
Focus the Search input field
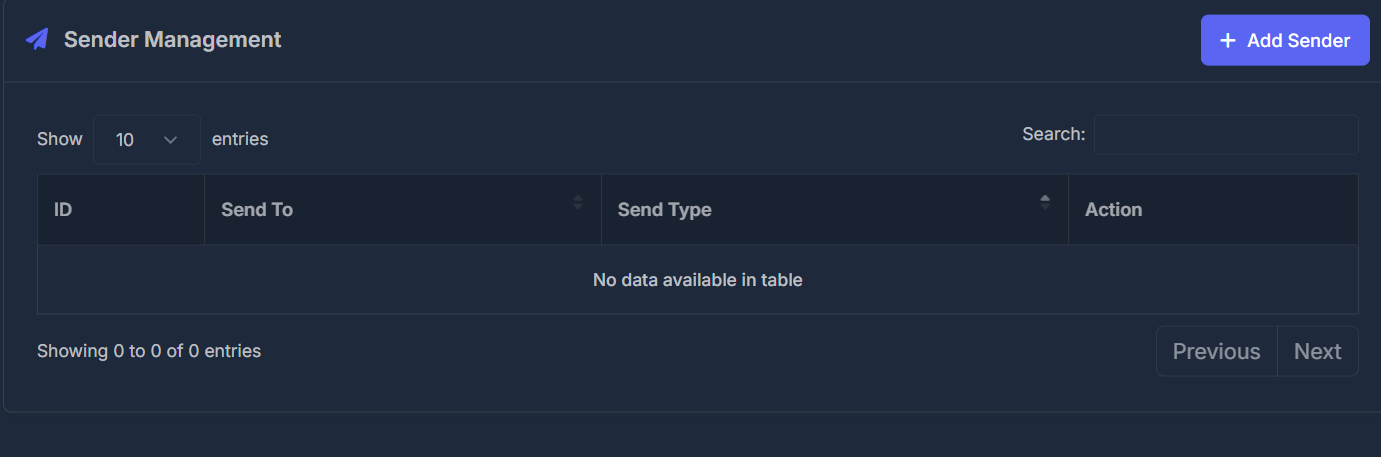tap(1226, 135)
